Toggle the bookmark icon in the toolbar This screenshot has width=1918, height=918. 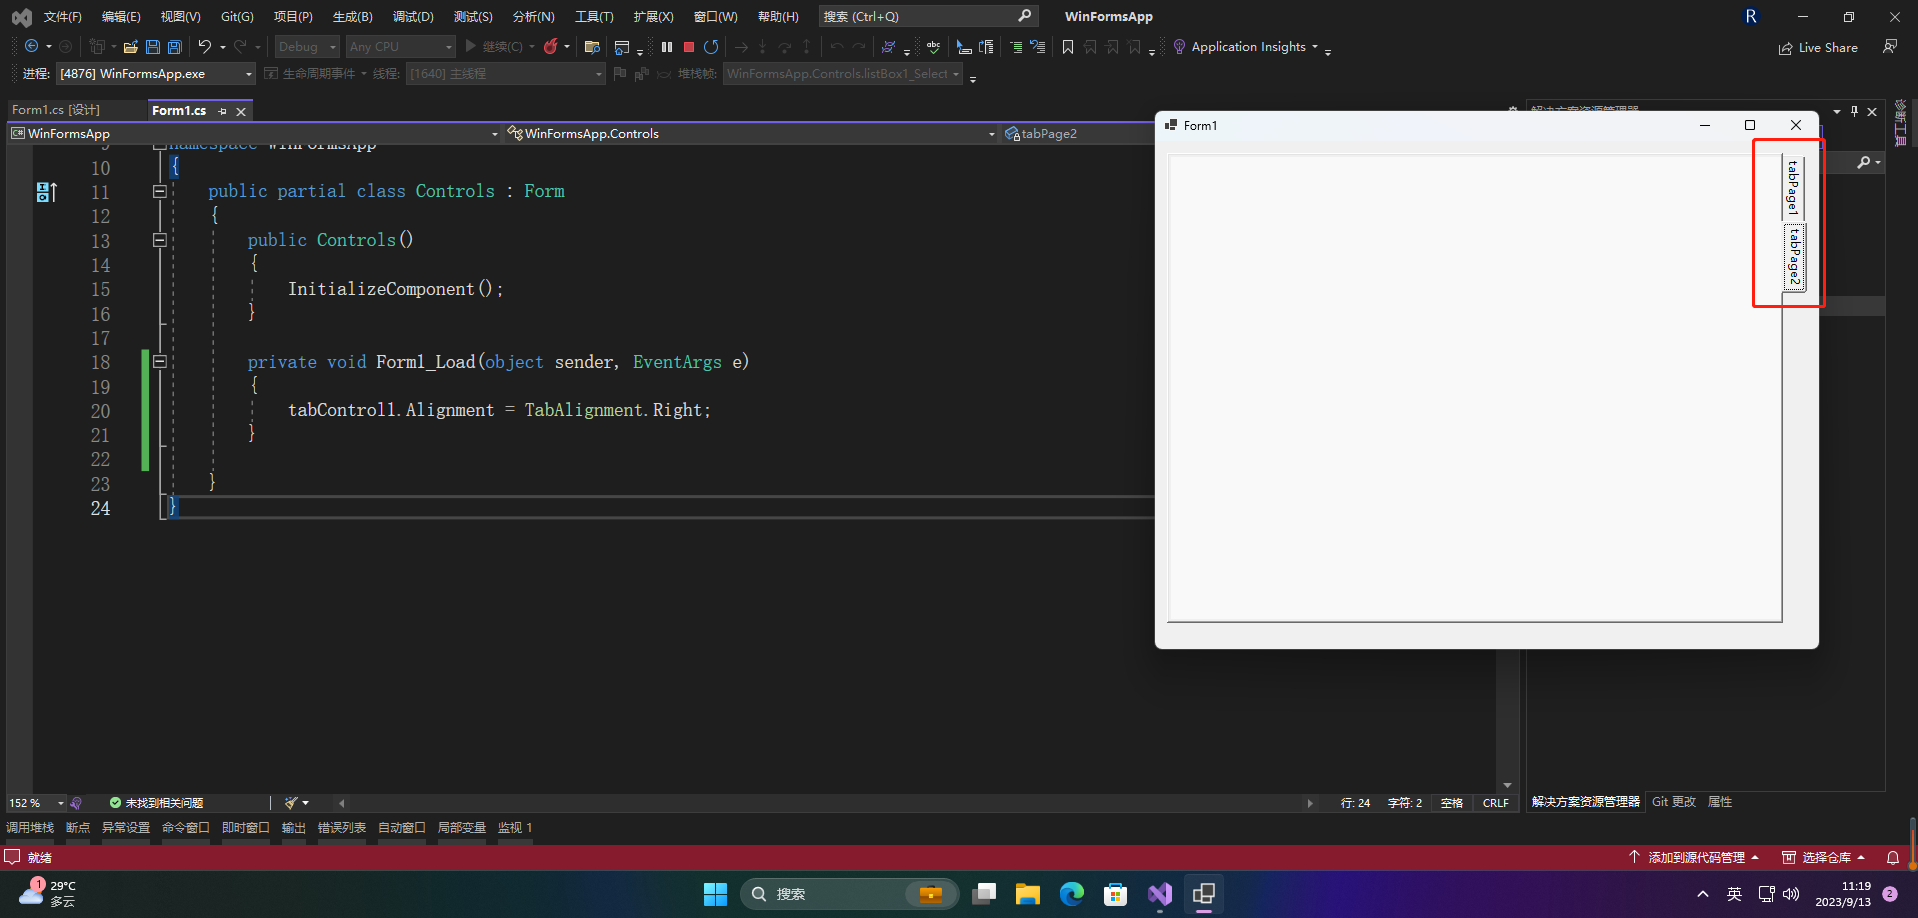pyautogui.click(x=1068, y=46)
